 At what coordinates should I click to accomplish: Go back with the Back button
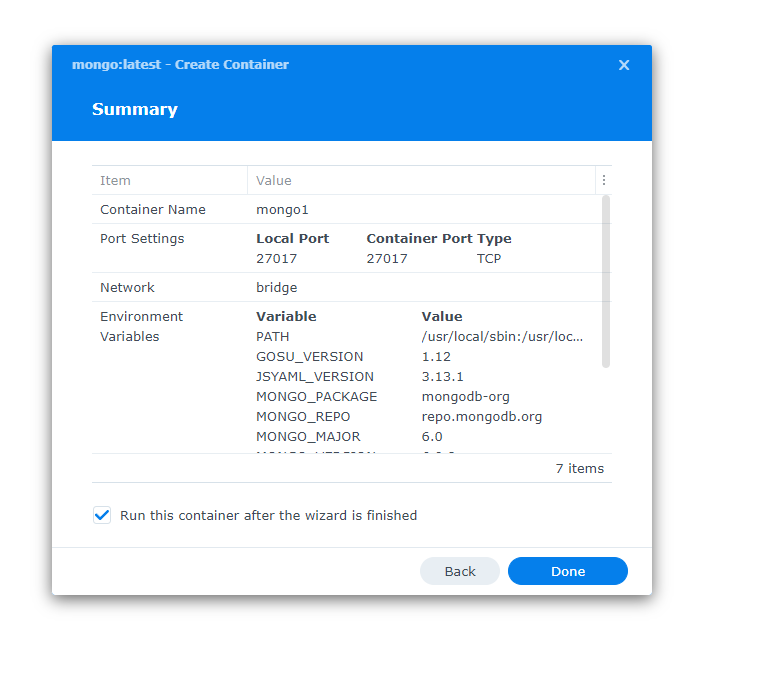(459, 571)
